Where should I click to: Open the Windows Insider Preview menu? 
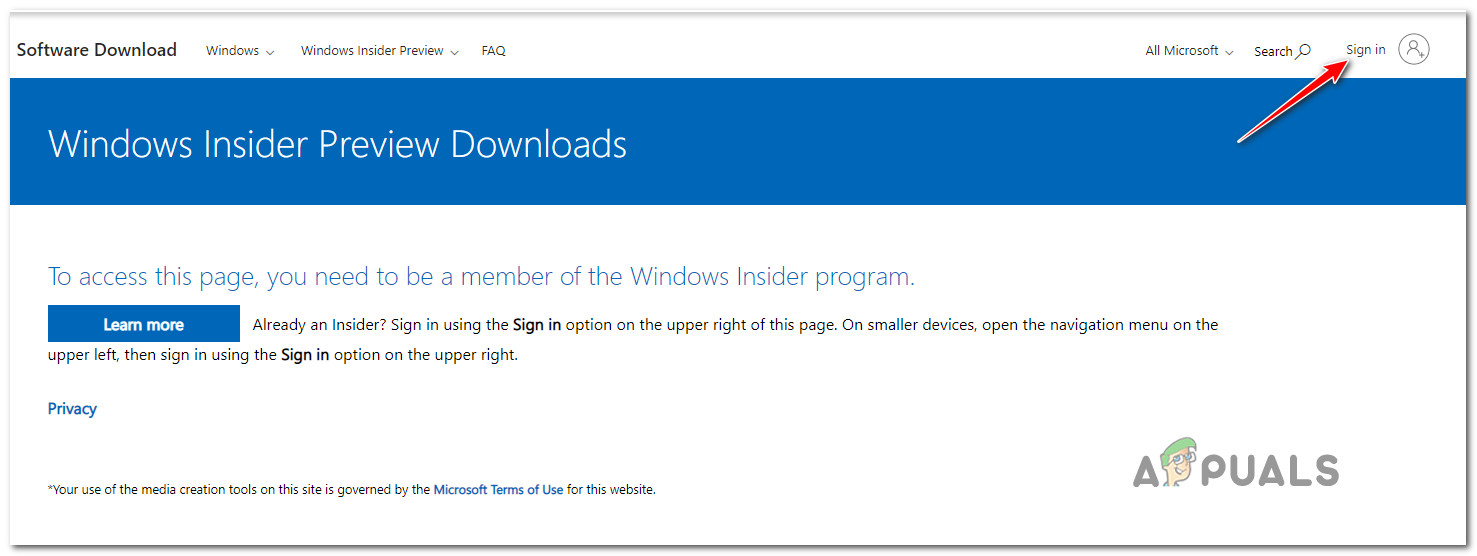click(x=372, y=51)
